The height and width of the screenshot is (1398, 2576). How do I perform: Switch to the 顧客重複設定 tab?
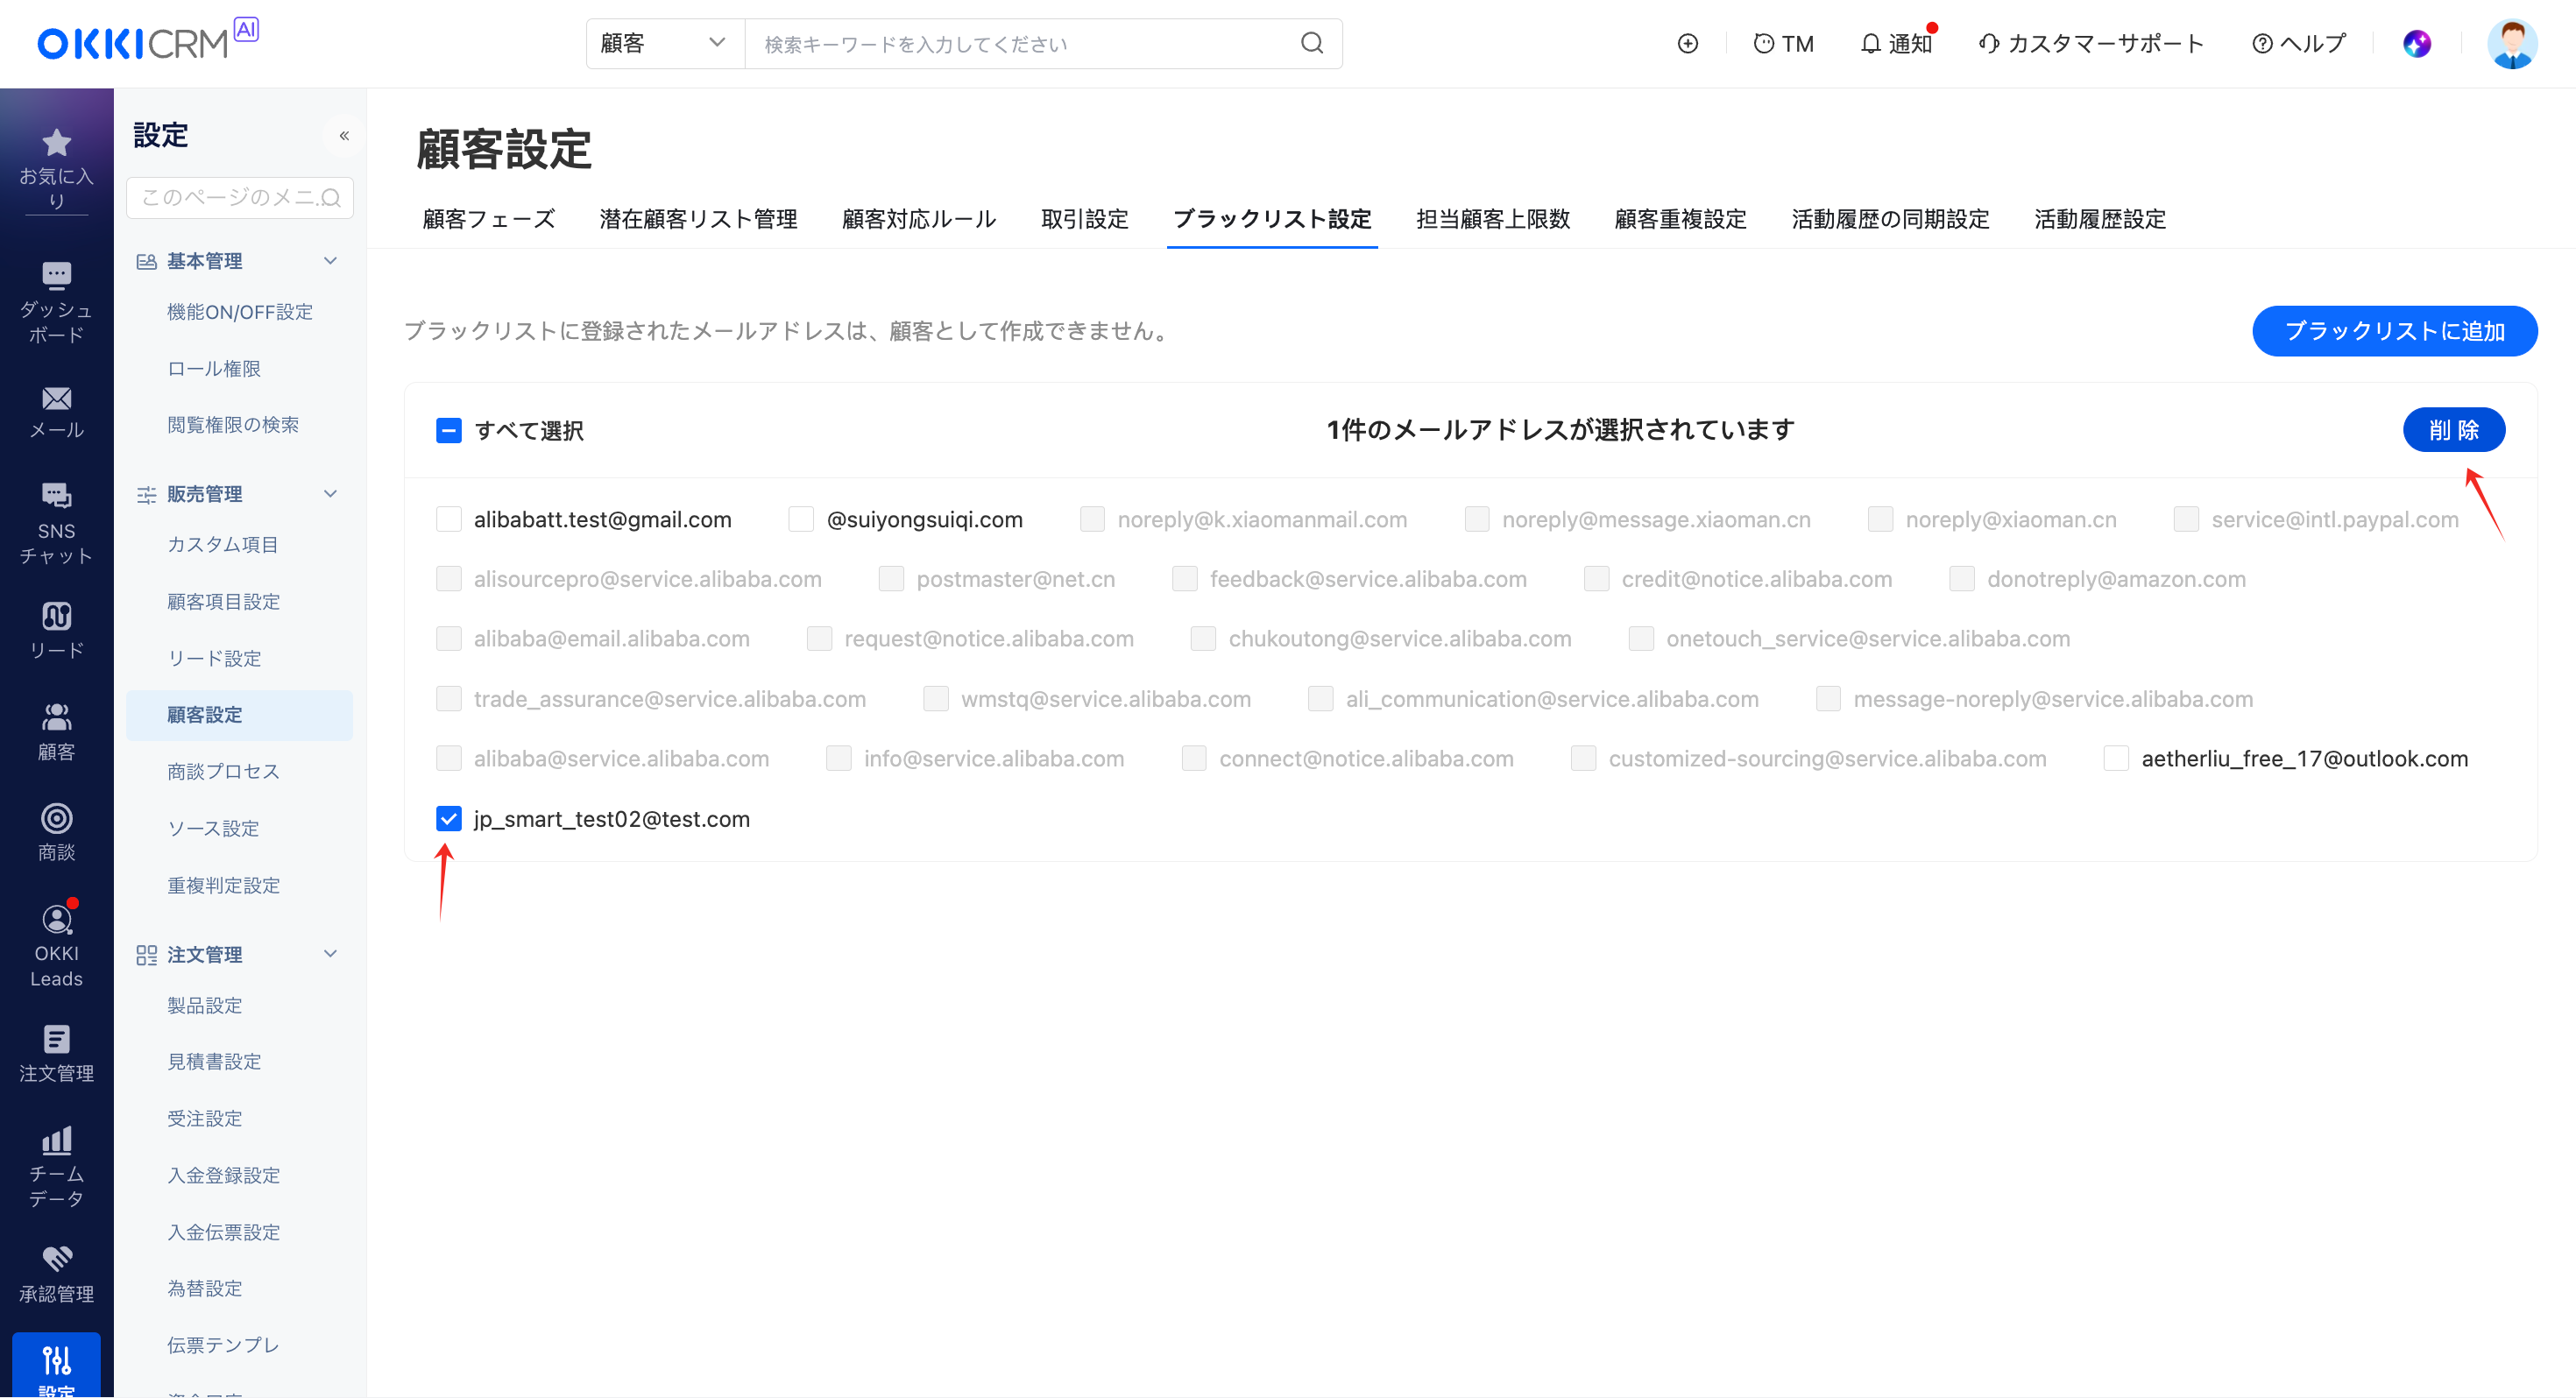click(1681, 219)
